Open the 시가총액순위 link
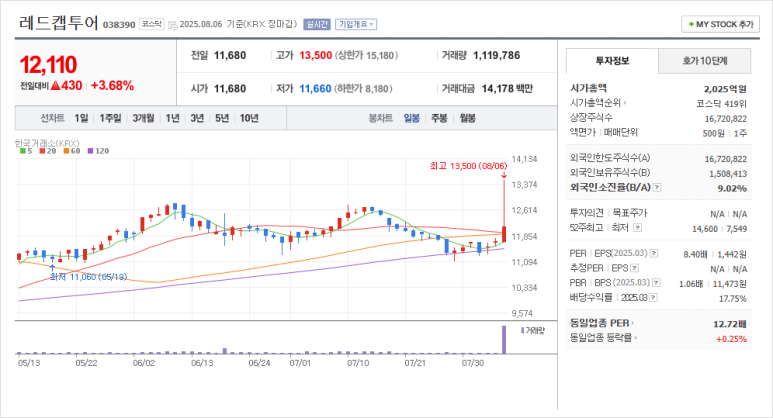This screenshot has width=773, height=418. coord(598,103)
